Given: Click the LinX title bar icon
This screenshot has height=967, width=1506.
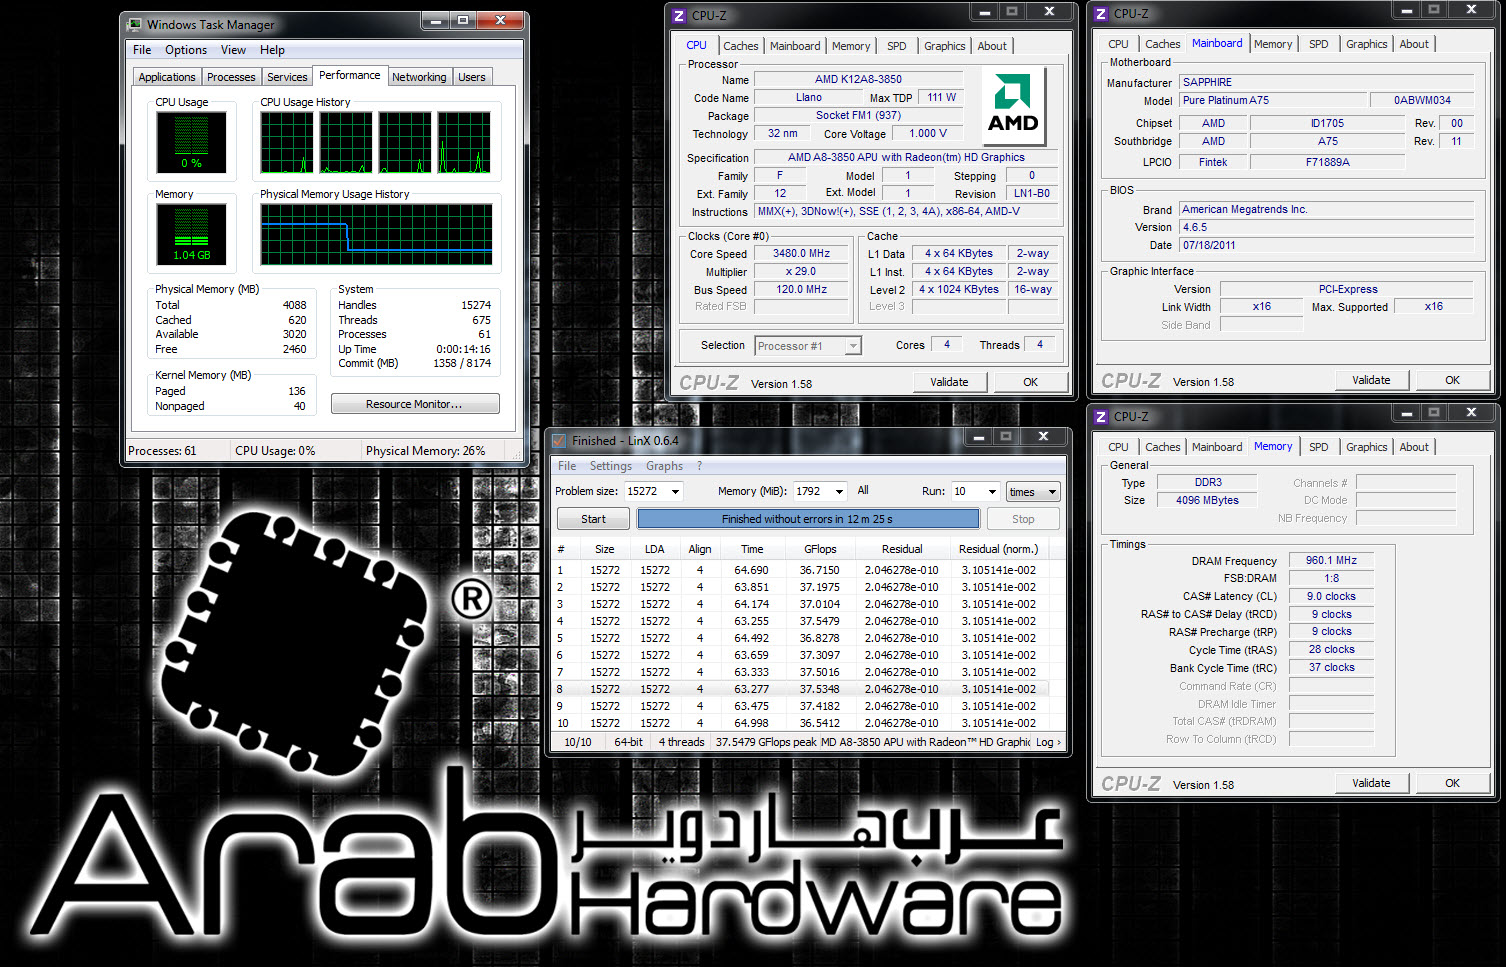Looking at the screenshot, I should [x=558, y=440].
